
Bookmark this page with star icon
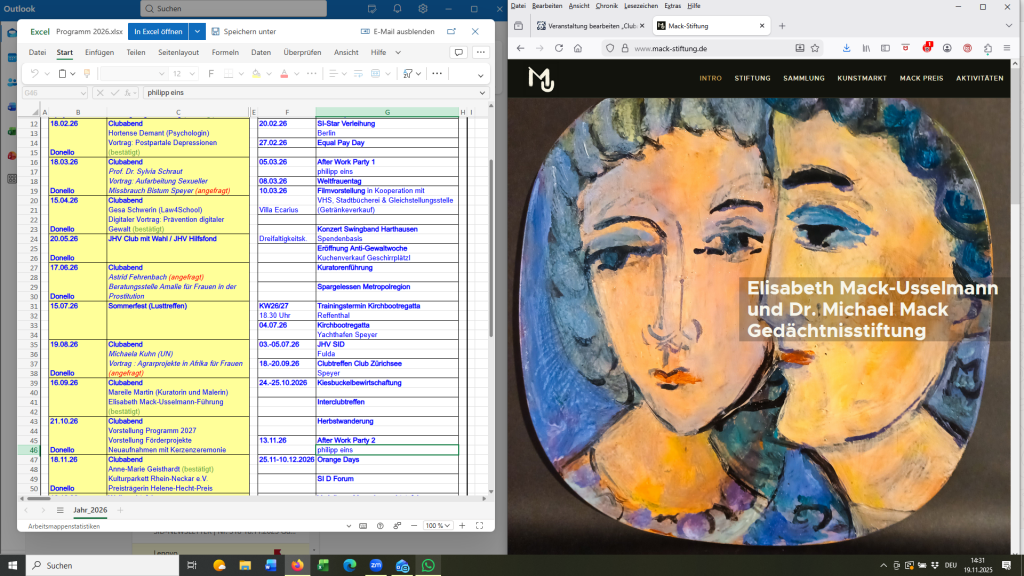tap(815, 48)
